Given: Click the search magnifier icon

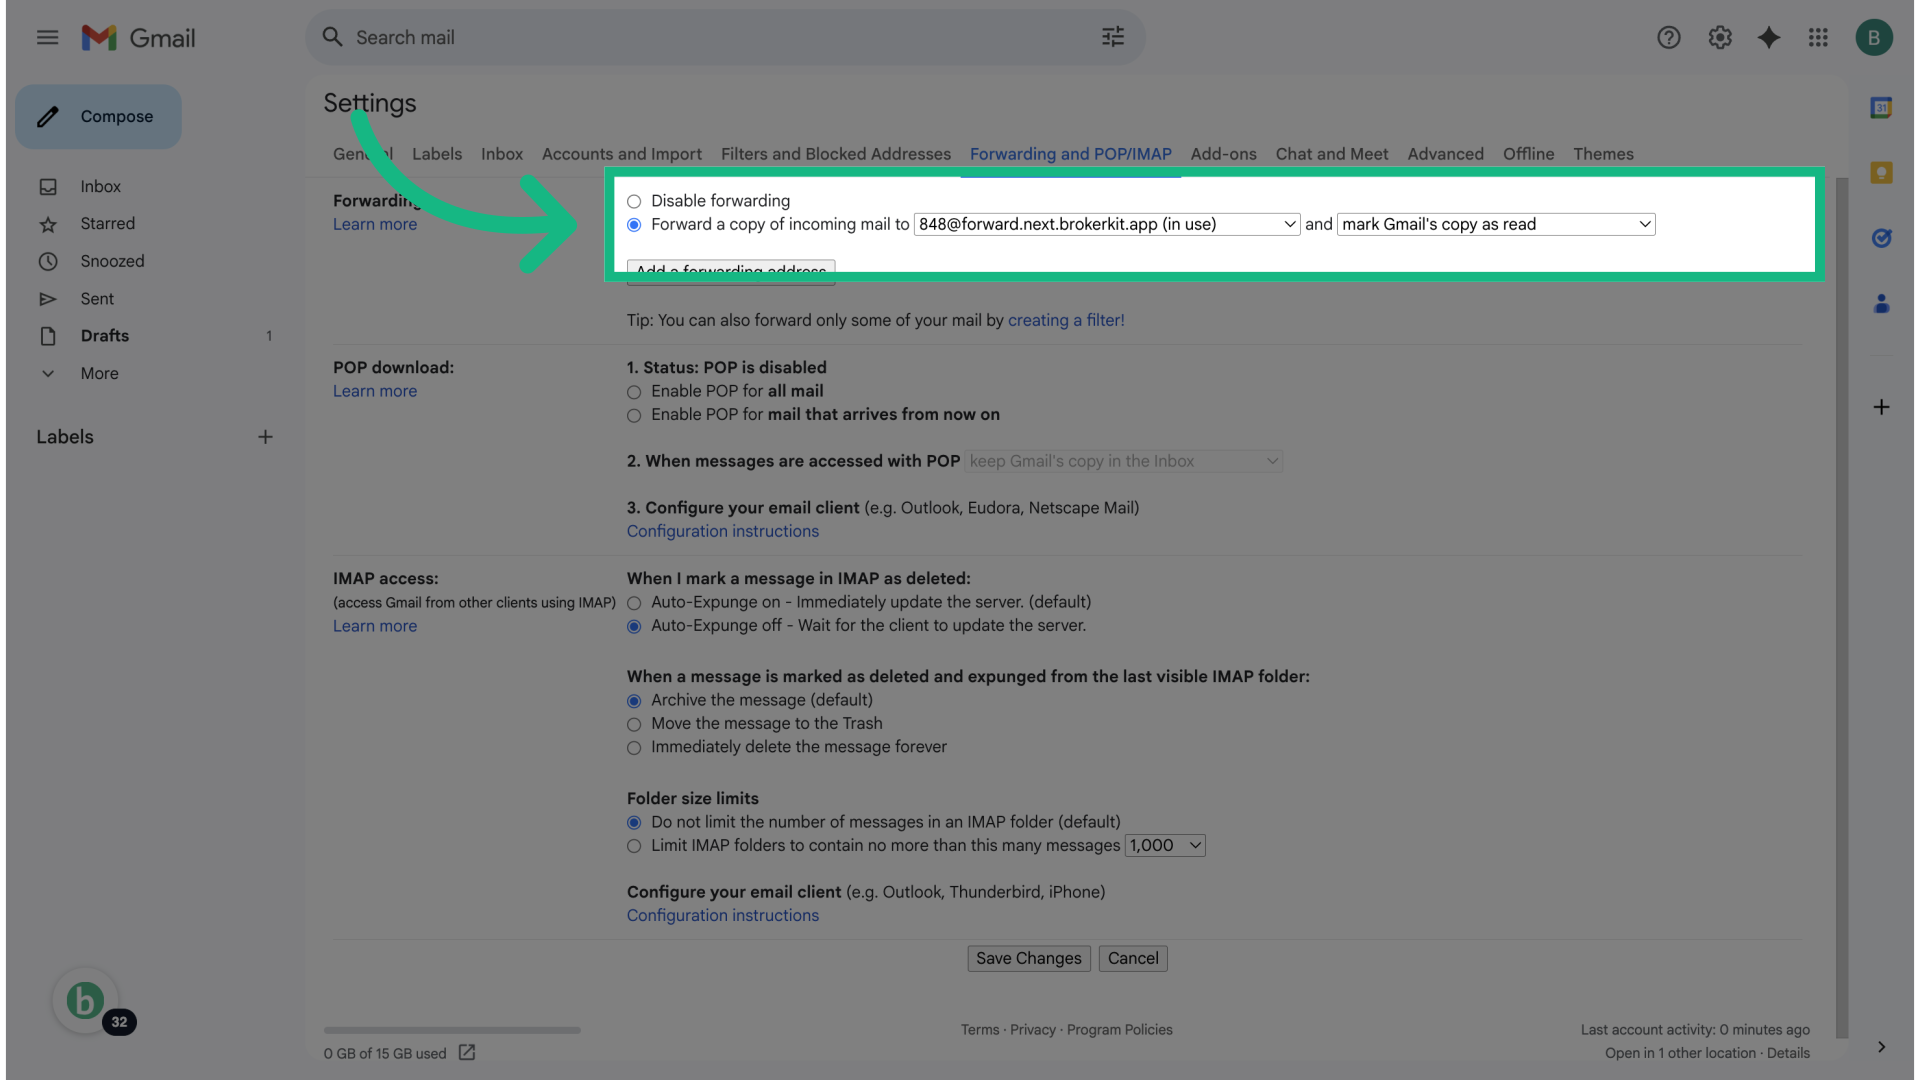Looking at the screenshot, I should 332,37.
